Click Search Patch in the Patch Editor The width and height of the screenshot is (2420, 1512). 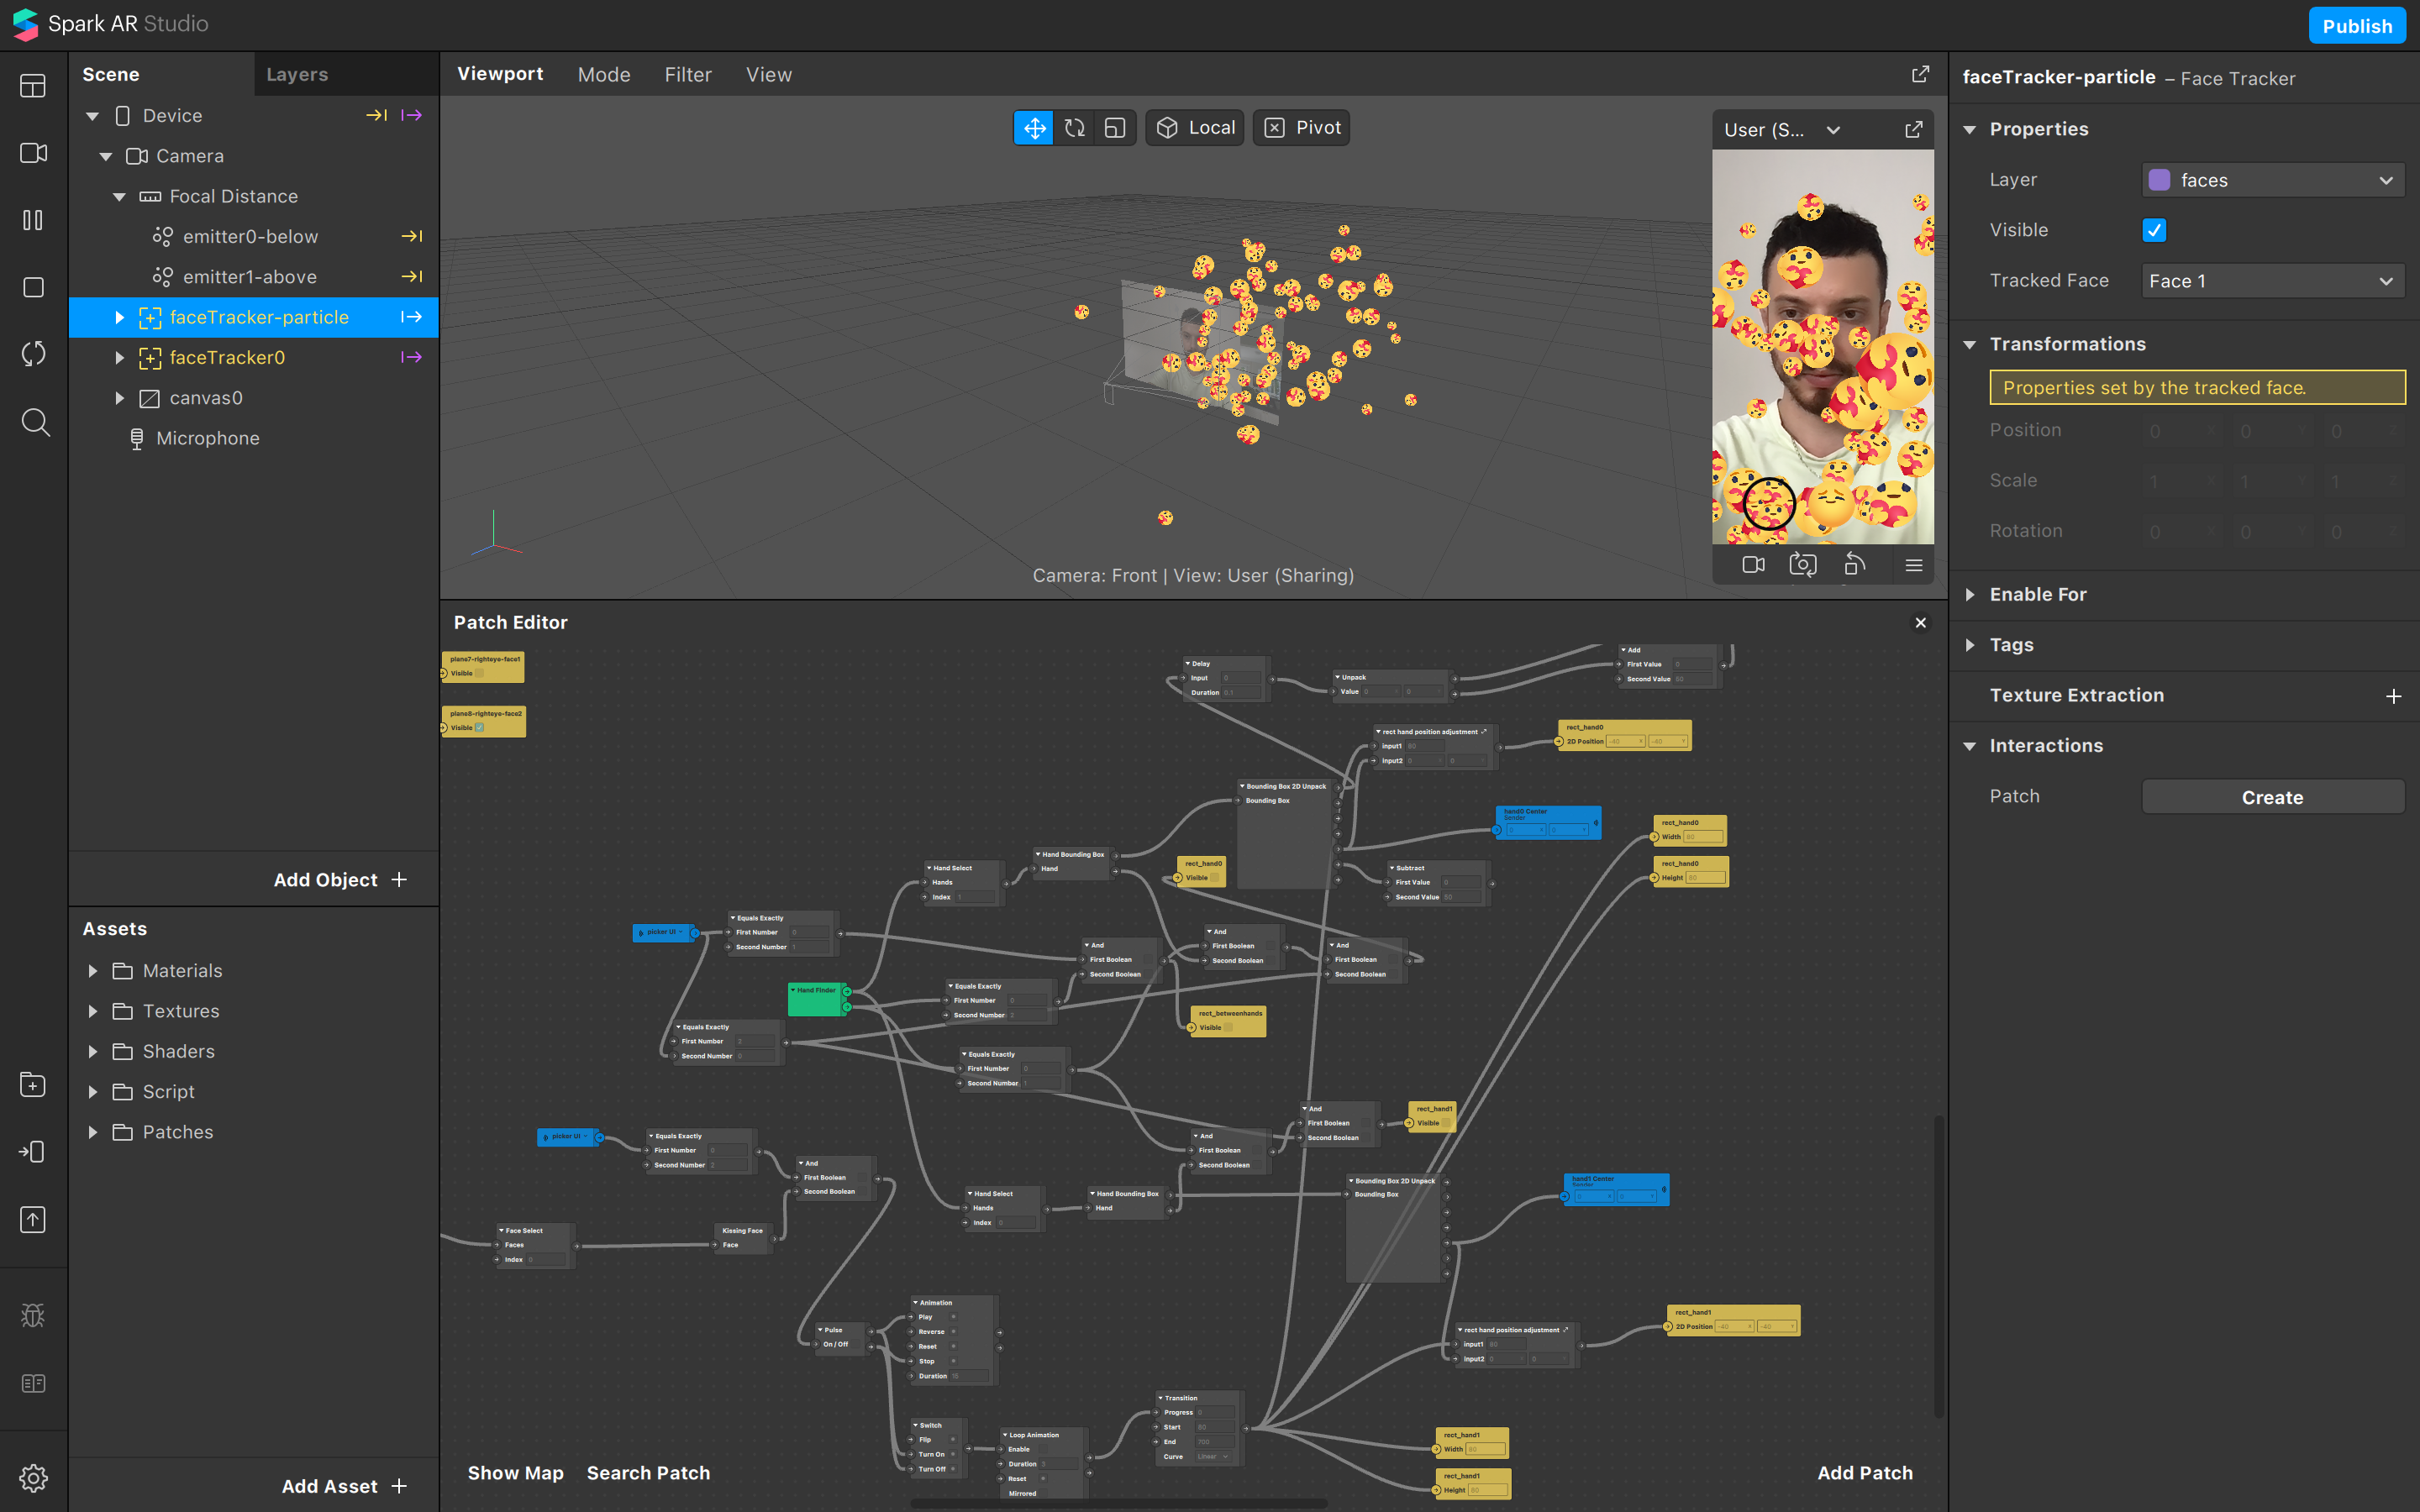648,1473
